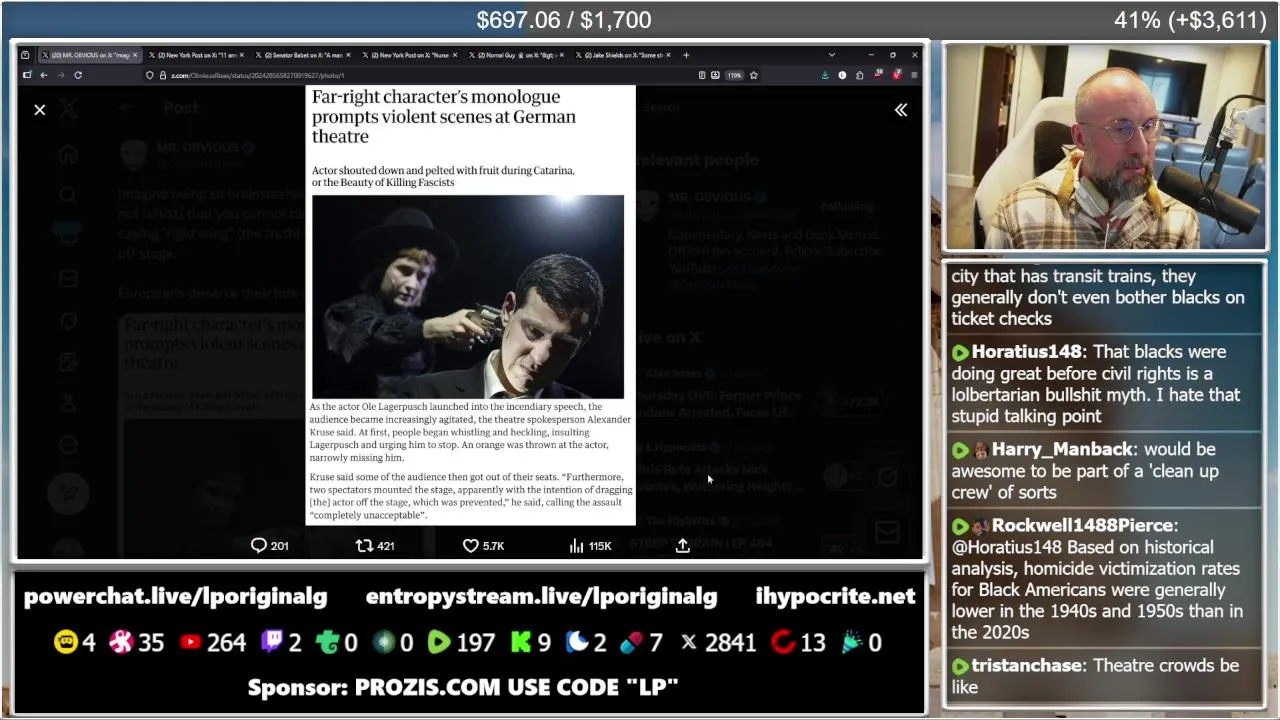Image resolution: width=1280 pixels, height=720 pixels.
Task: Close the X photo viewer overlay
Action: (x=40, y=110)
